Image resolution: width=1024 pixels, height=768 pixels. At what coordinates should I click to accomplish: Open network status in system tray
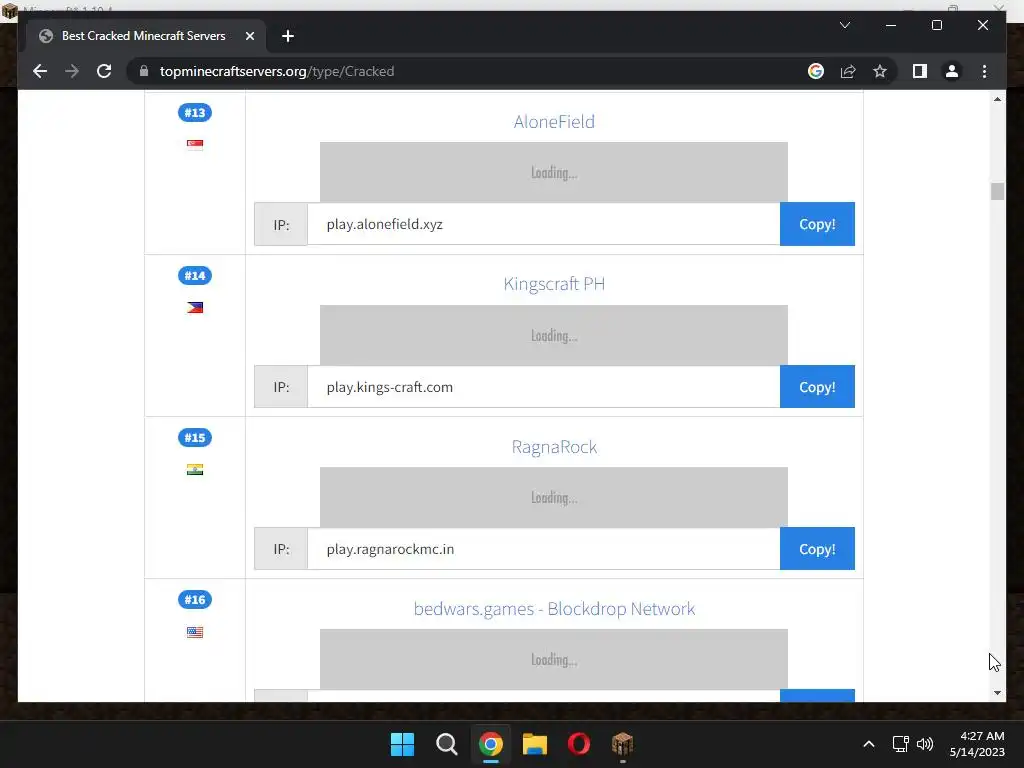(x=901, y=744)
